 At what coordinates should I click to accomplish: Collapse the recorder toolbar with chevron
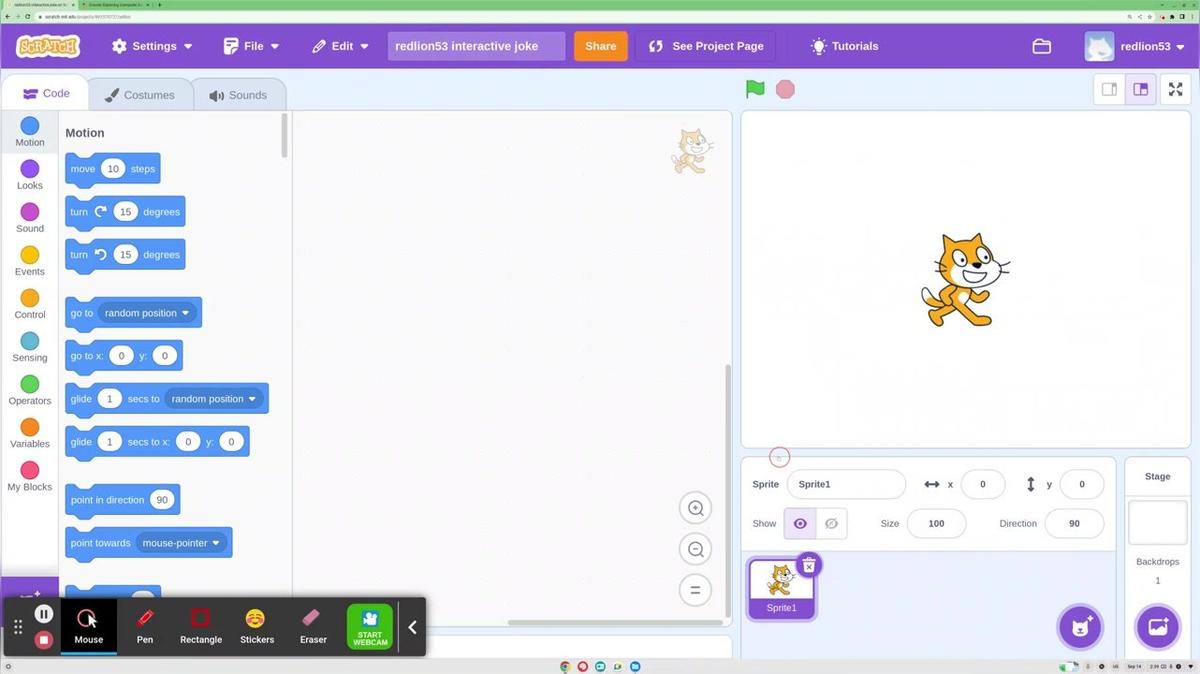click(x=412, y=627)
